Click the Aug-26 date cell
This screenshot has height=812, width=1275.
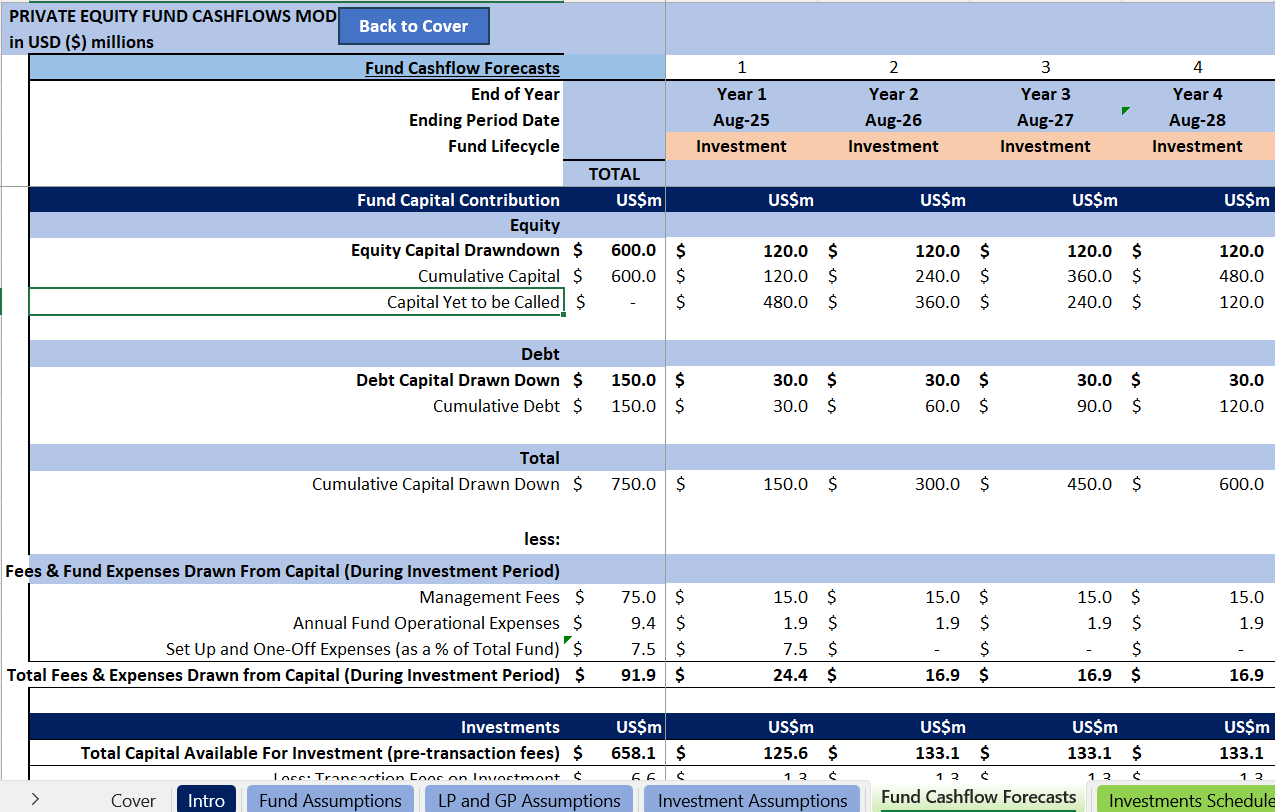coord(893,120)
